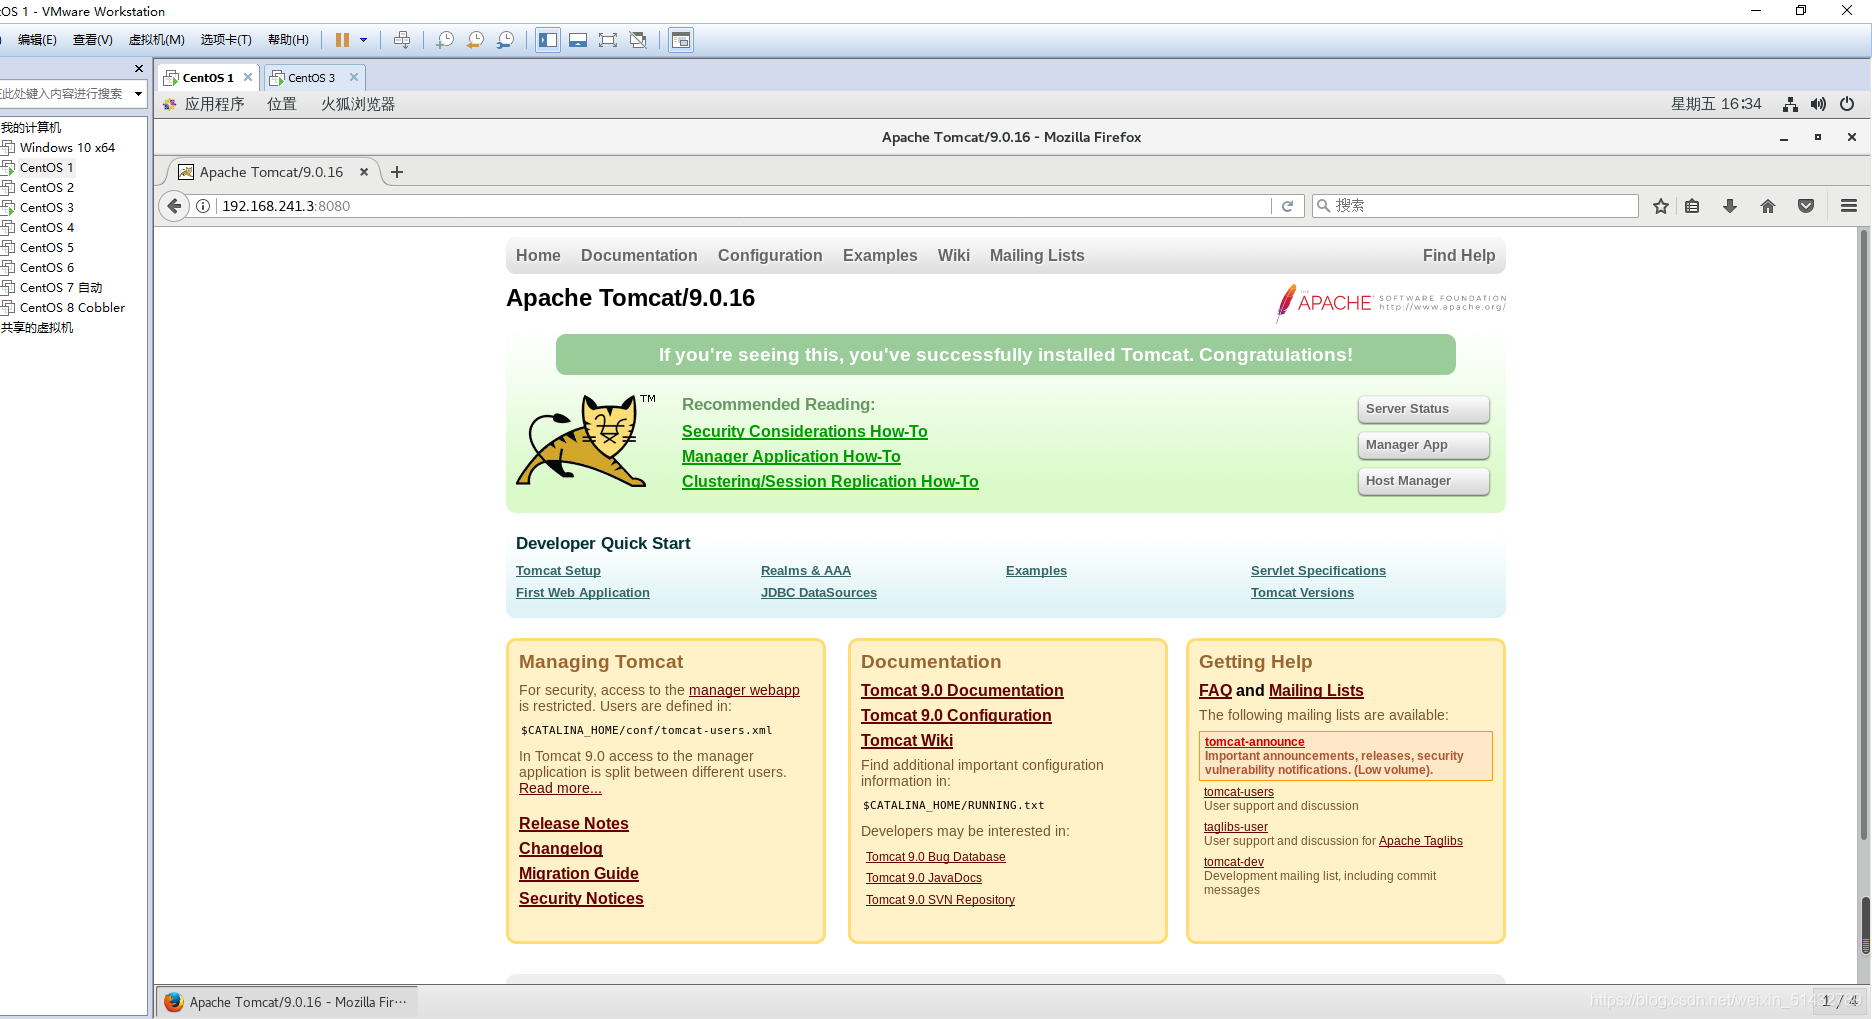Viewport: 1872px width, 1019px height.
Task: Send Ctrl+Alt+Del to the virtual machine
Action: (402, 40)
